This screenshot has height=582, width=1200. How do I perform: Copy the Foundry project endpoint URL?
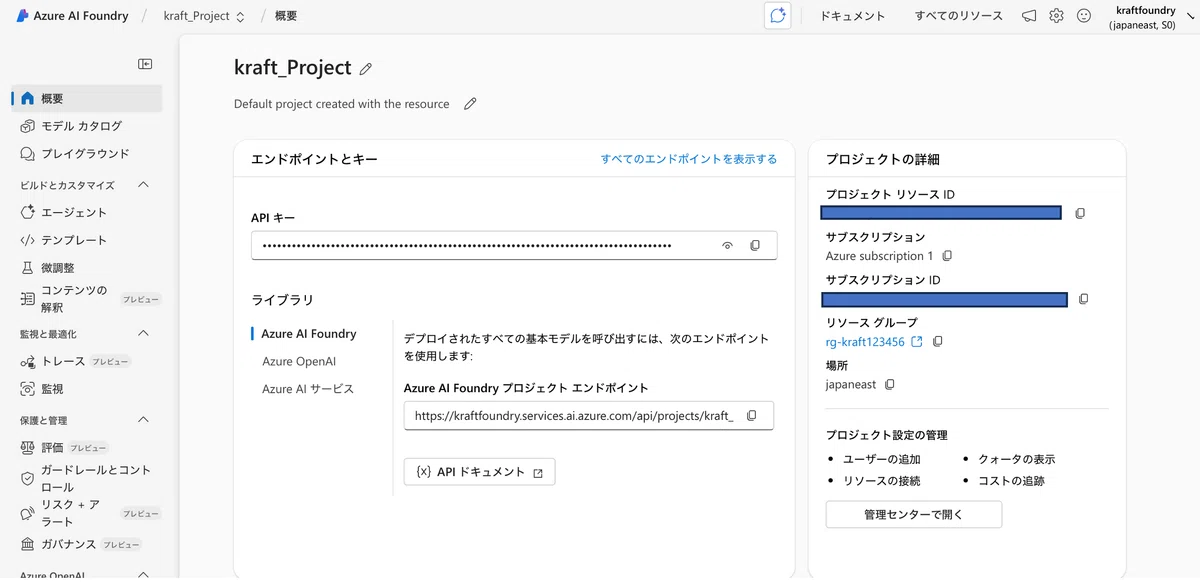(x=752, y=416)
